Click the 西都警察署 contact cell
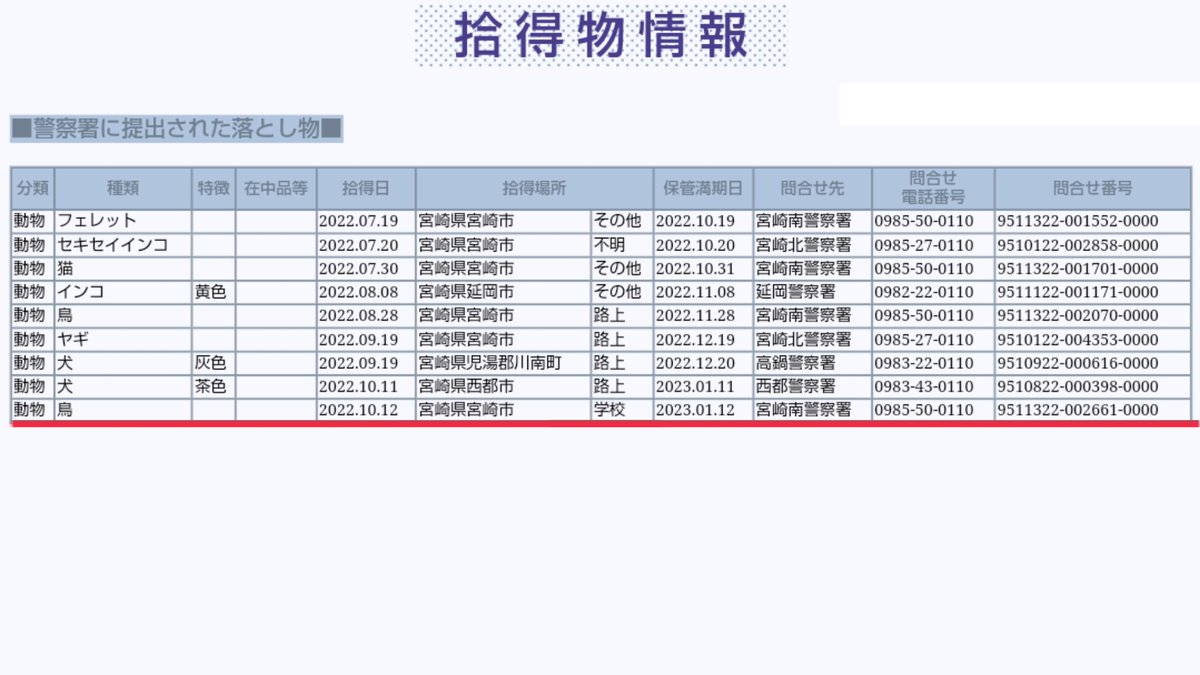 (x=812, y=386)
